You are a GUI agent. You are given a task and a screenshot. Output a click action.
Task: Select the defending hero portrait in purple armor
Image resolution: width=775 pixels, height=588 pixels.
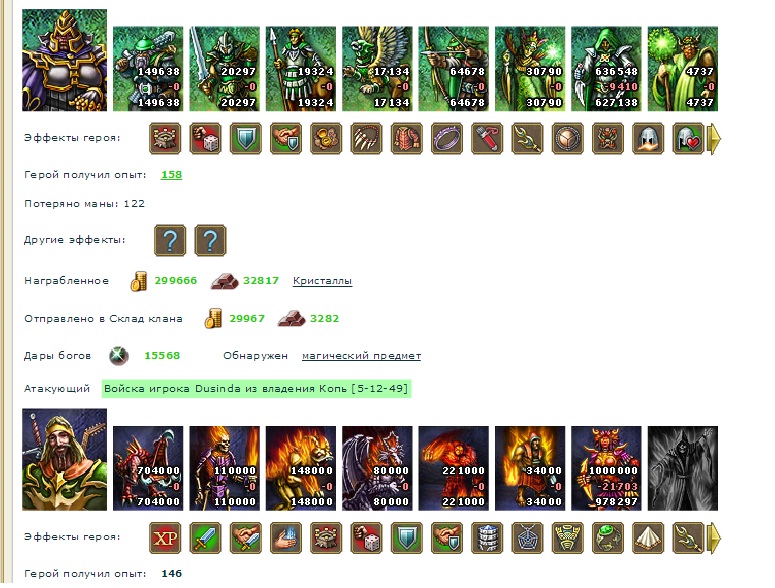pyautogui.click(x=64, y=60)
